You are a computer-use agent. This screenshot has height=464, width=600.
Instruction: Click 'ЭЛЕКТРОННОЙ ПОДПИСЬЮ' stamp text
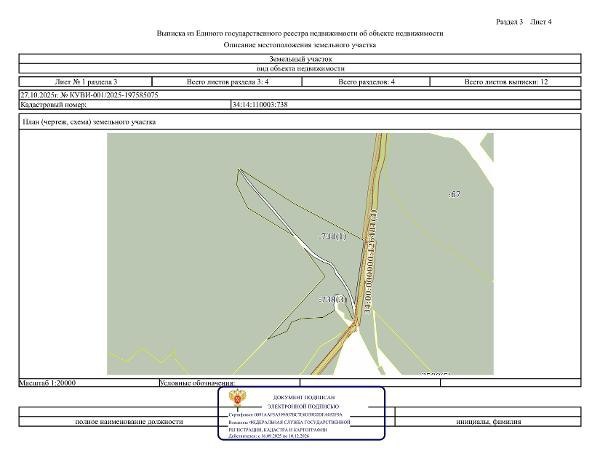[x=303, y=407]
